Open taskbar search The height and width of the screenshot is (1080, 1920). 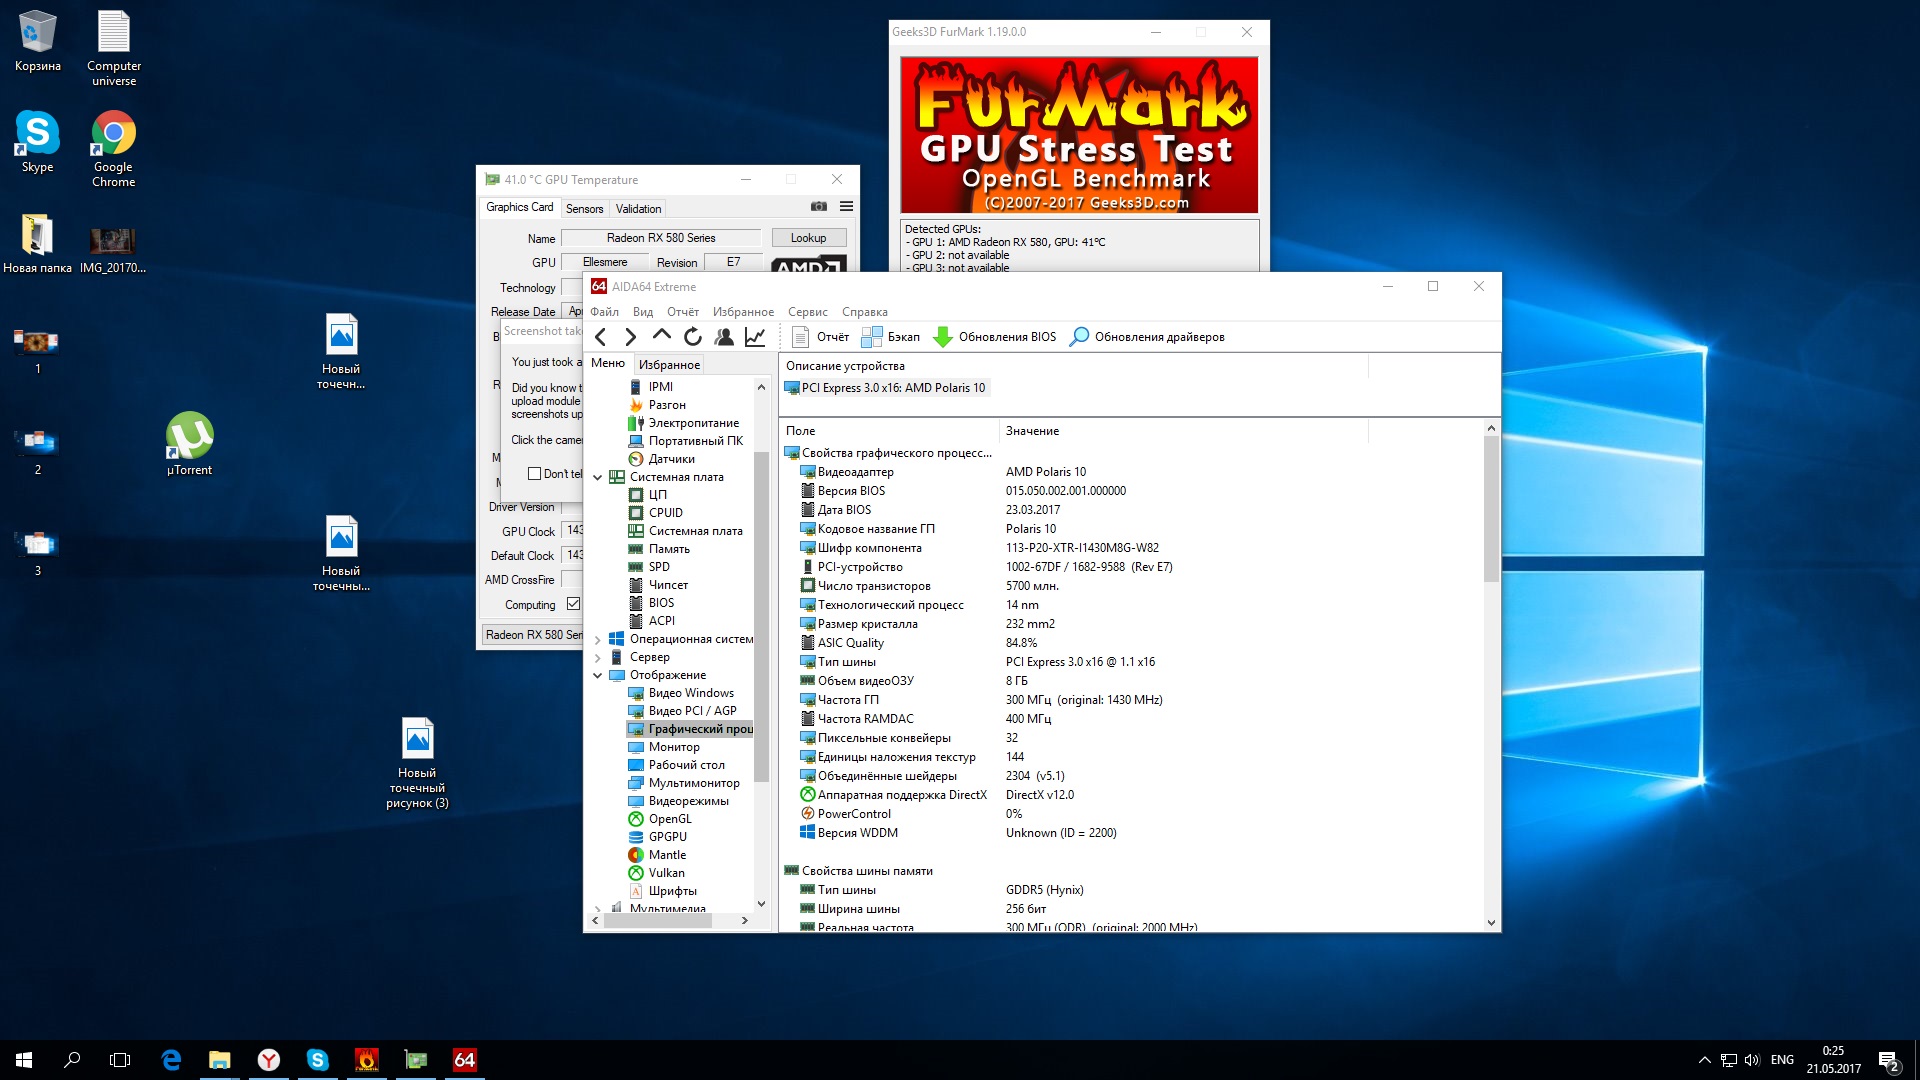coord(72,1060)
